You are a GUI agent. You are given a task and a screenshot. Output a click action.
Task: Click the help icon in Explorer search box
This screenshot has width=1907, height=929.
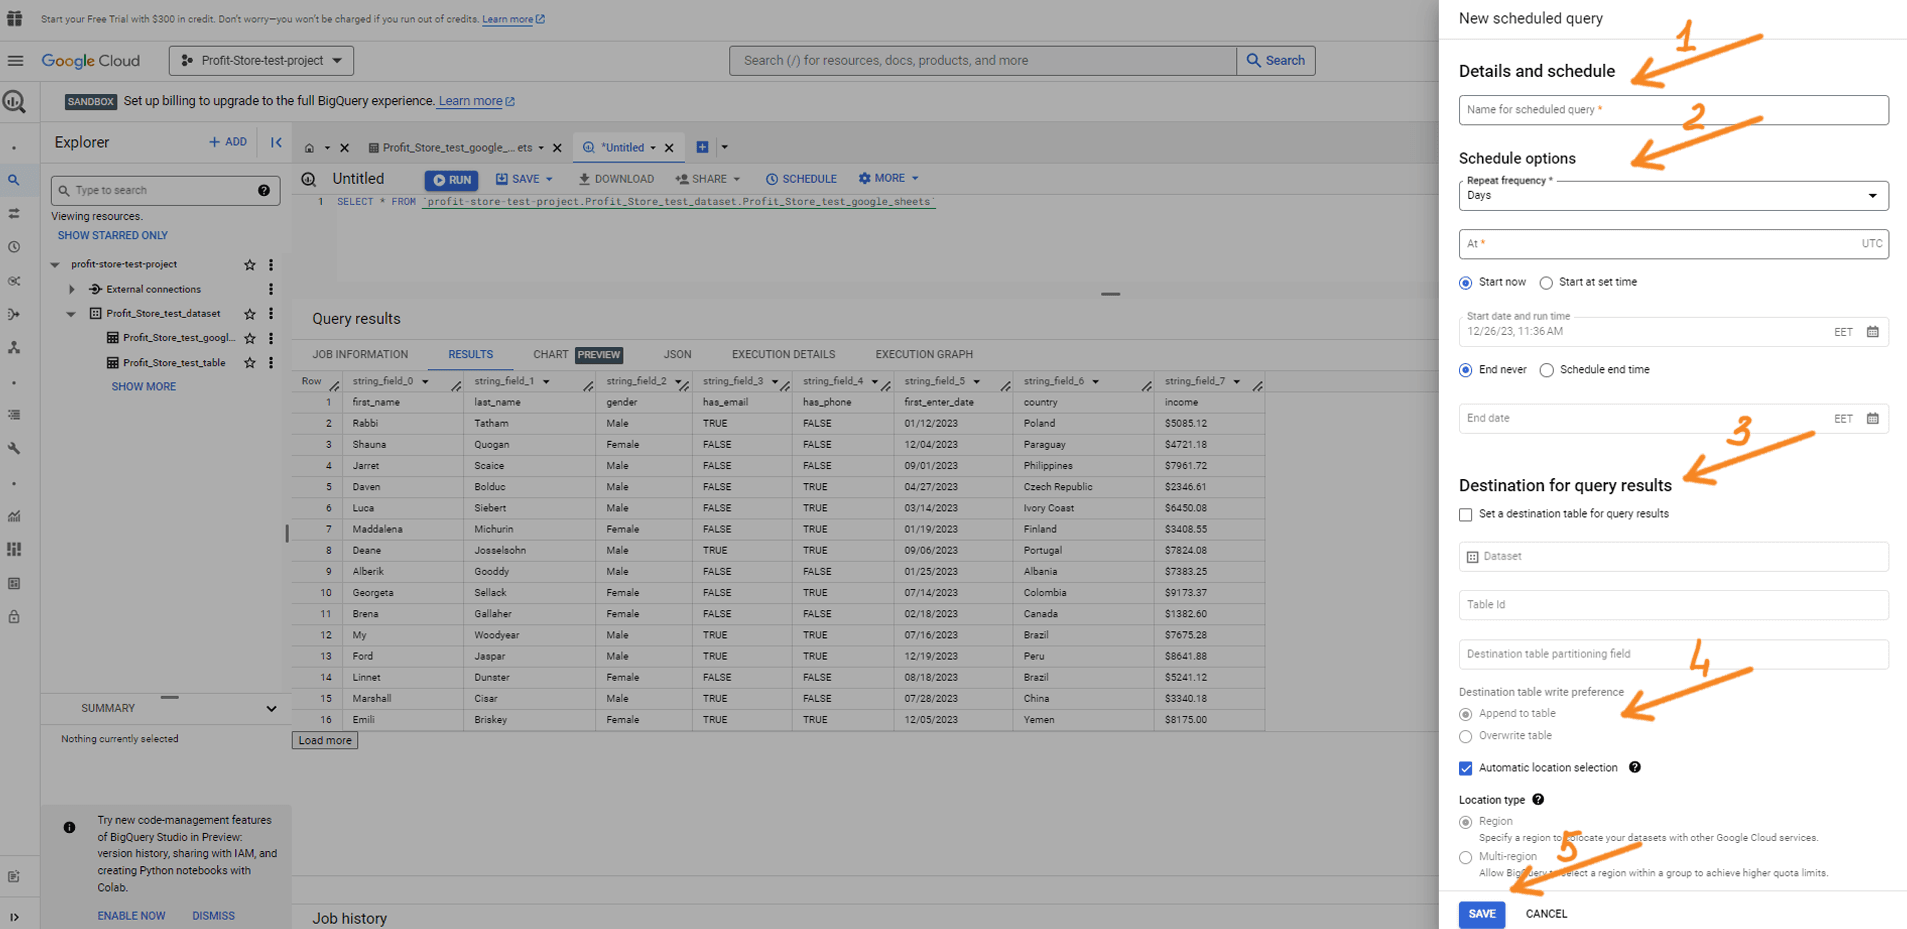[x=264, y=190]
